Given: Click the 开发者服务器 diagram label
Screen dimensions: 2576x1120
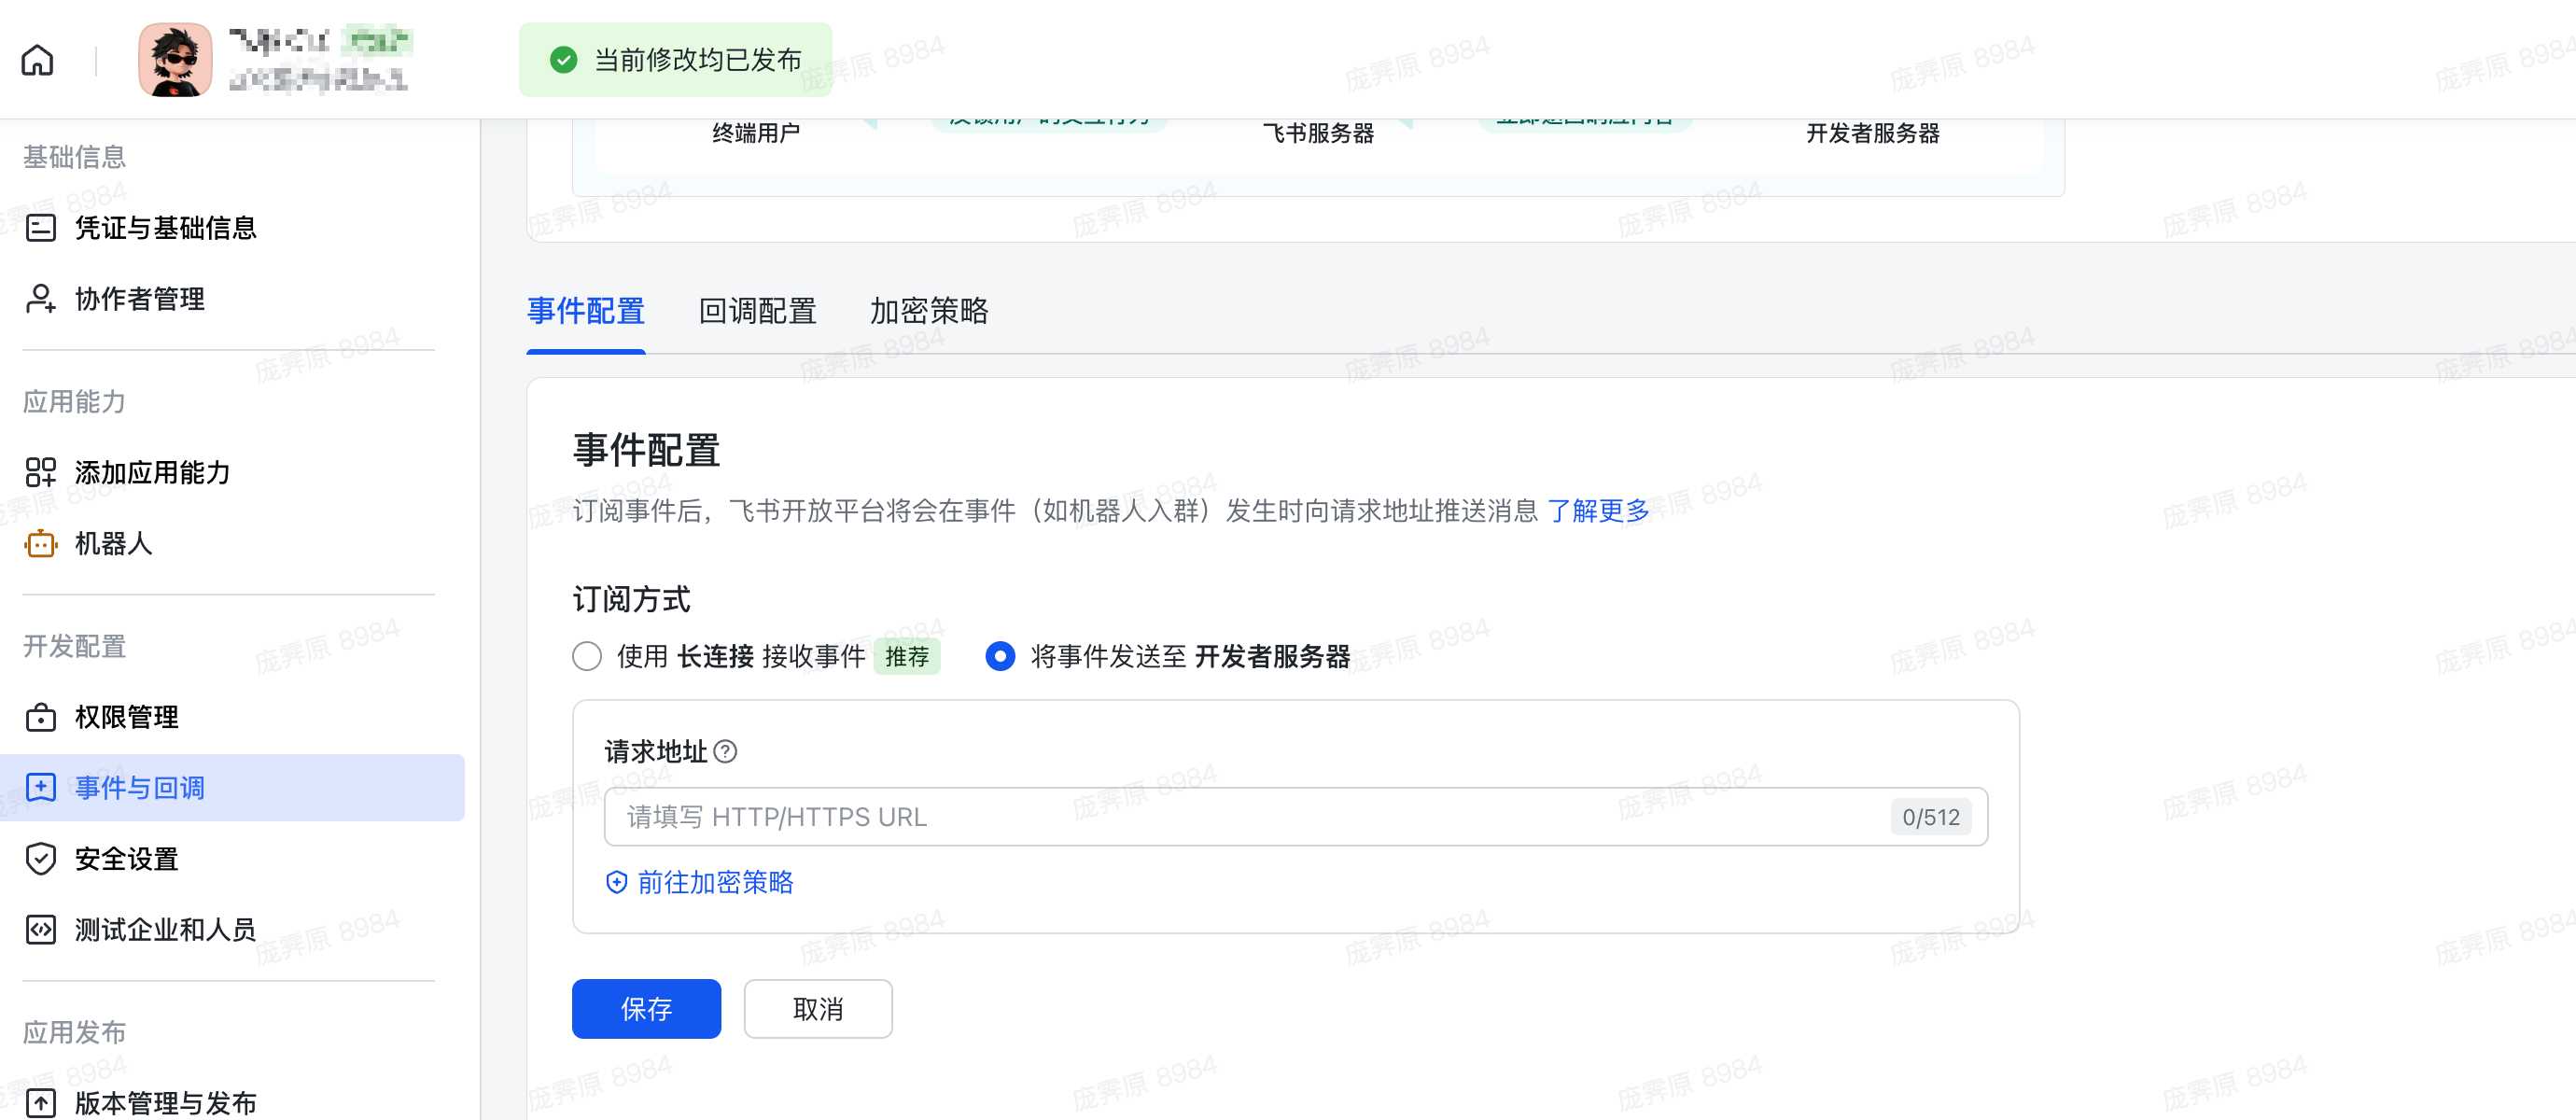Looking at the screenshot, I should [x=1873, y=133].
